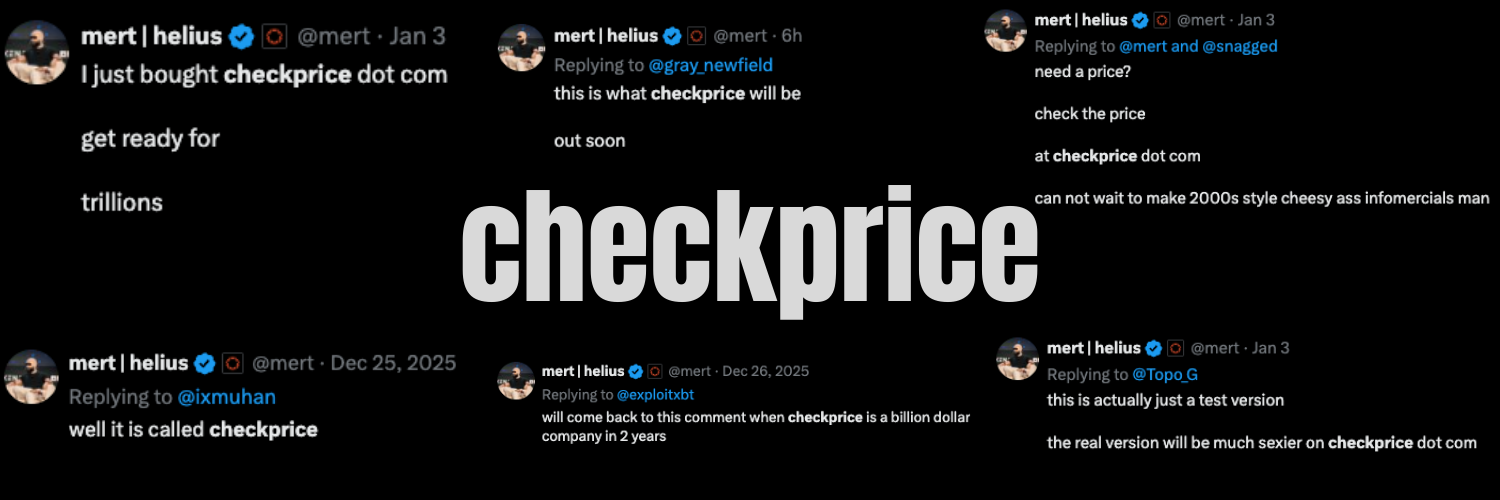Click the verified badge in the @ixmuhan reply
1500x500 pixels.
(205, 363)
